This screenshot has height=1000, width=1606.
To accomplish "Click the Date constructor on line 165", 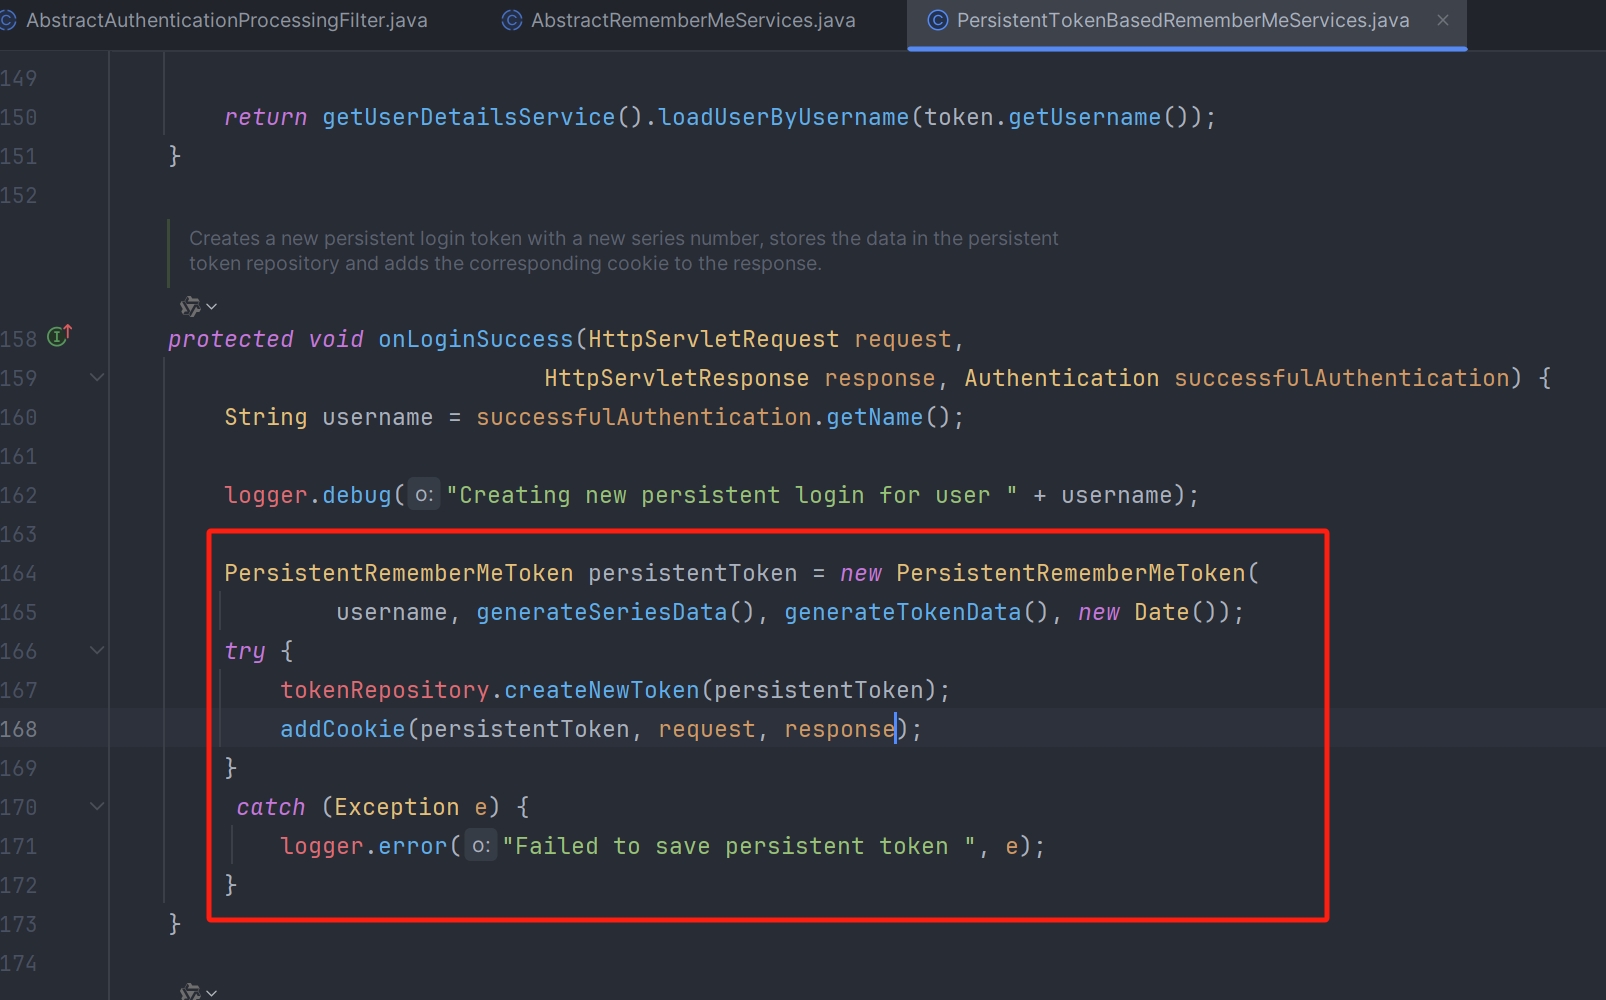I will [x=1161, y=612].
